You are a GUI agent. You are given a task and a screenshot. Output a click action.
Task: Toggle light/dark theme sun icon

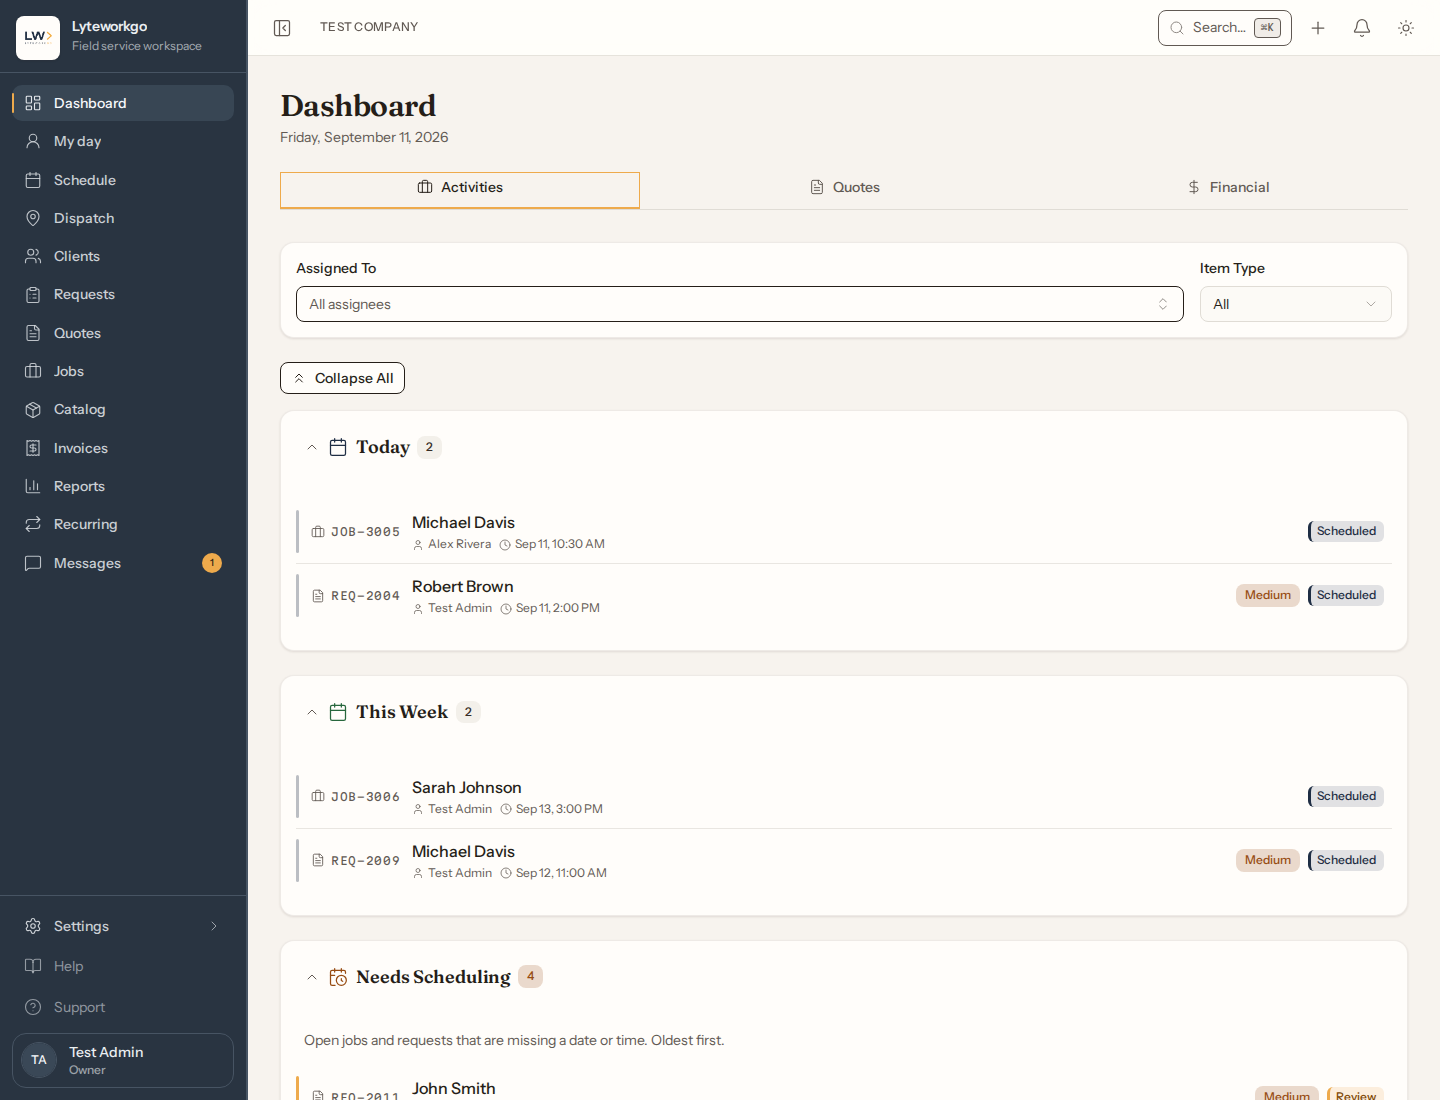click(1406, 28)
